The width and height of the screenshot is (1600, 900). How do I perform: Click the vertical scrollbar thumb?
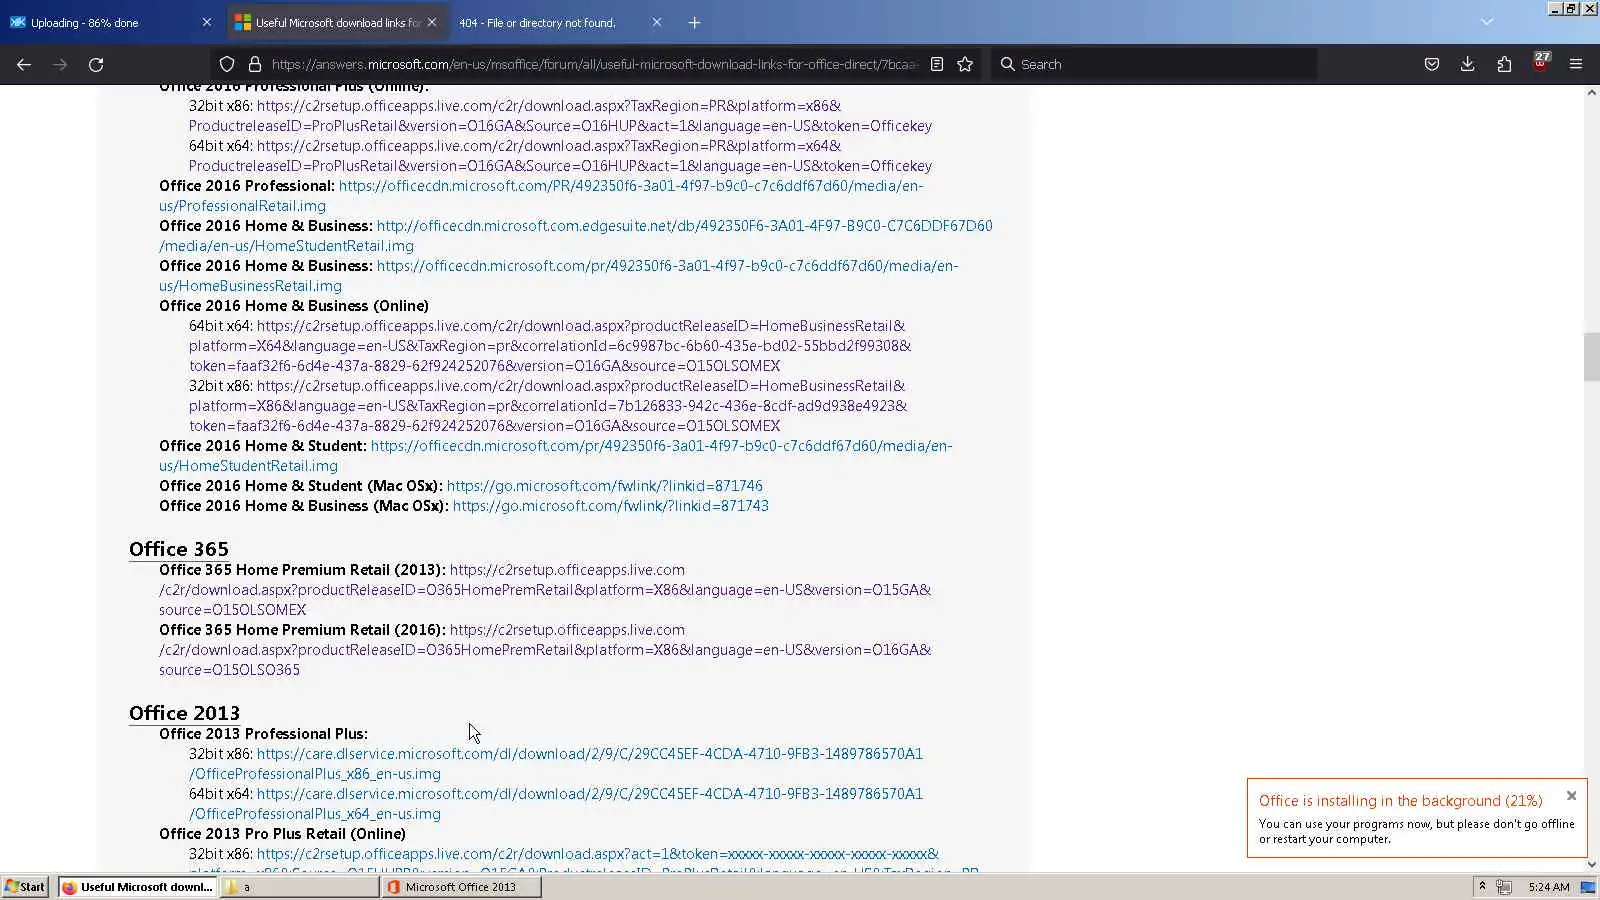tap(1592, 357)
